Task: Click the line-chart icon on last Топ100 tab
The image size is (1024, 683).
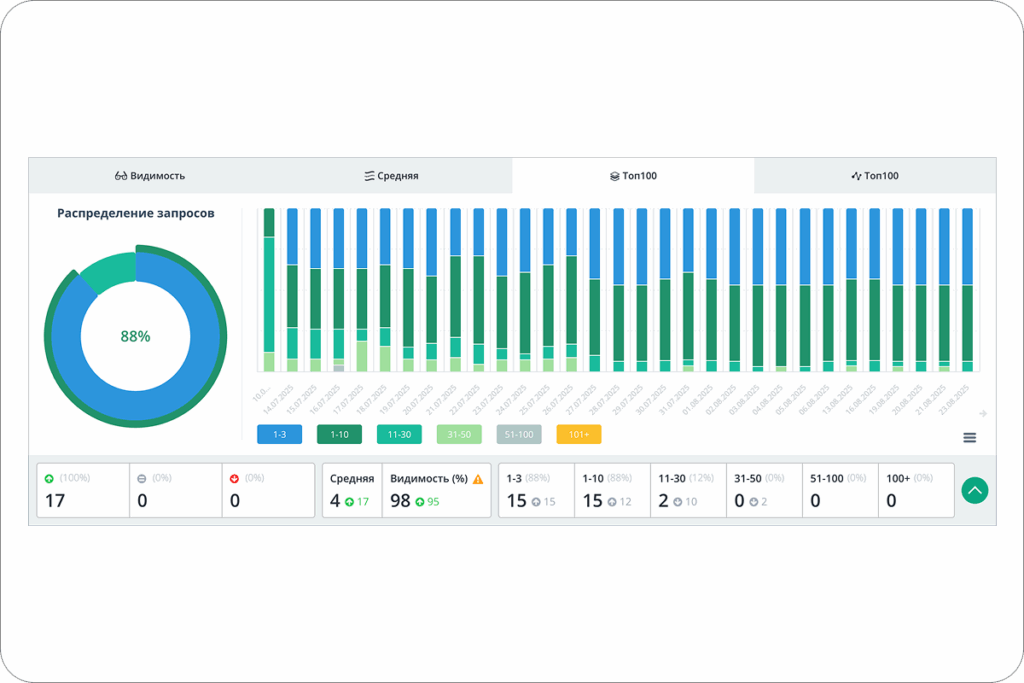Action: coord(856,176)
